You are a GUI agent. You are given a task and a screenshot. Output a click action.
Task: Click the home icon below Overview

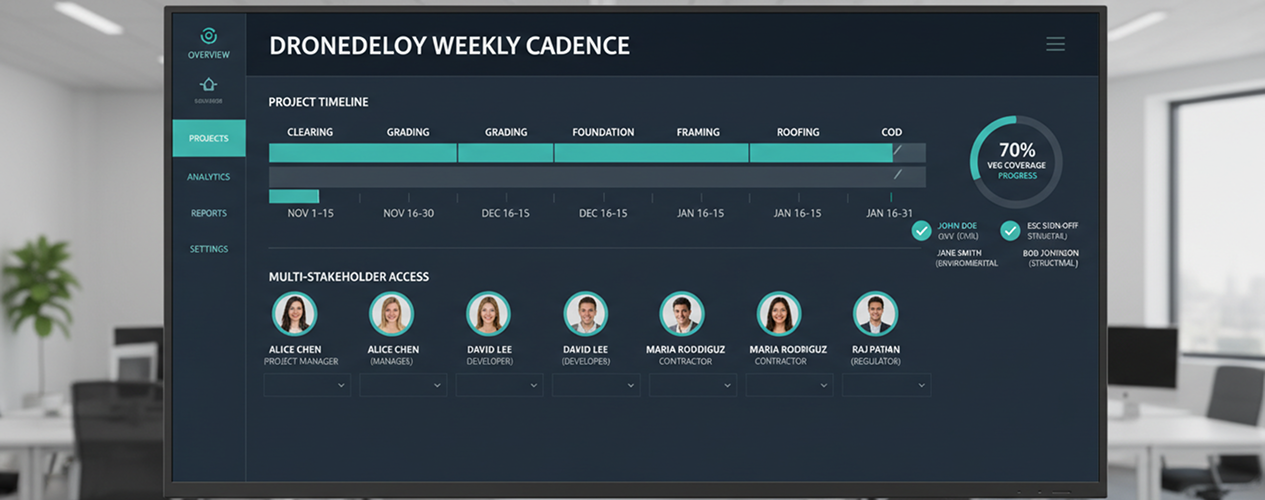209,84
